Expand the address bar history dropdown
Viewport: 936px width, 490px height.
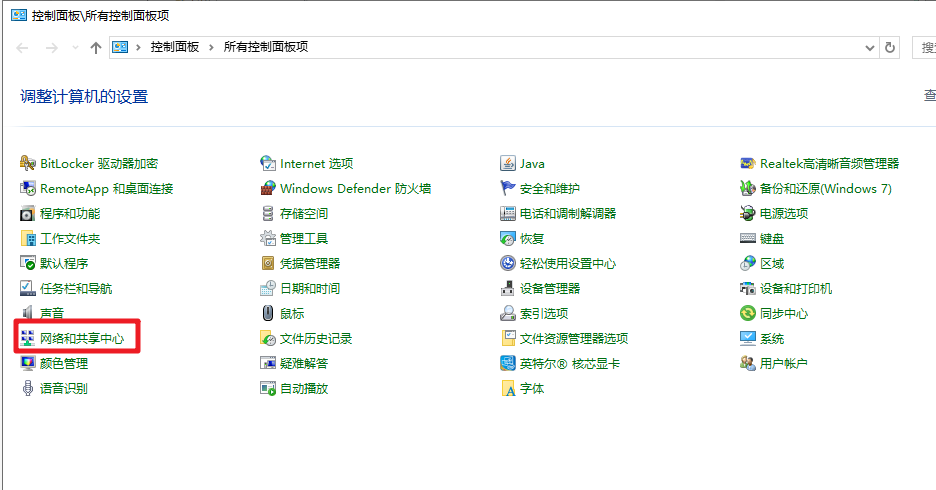click(870, 48)
